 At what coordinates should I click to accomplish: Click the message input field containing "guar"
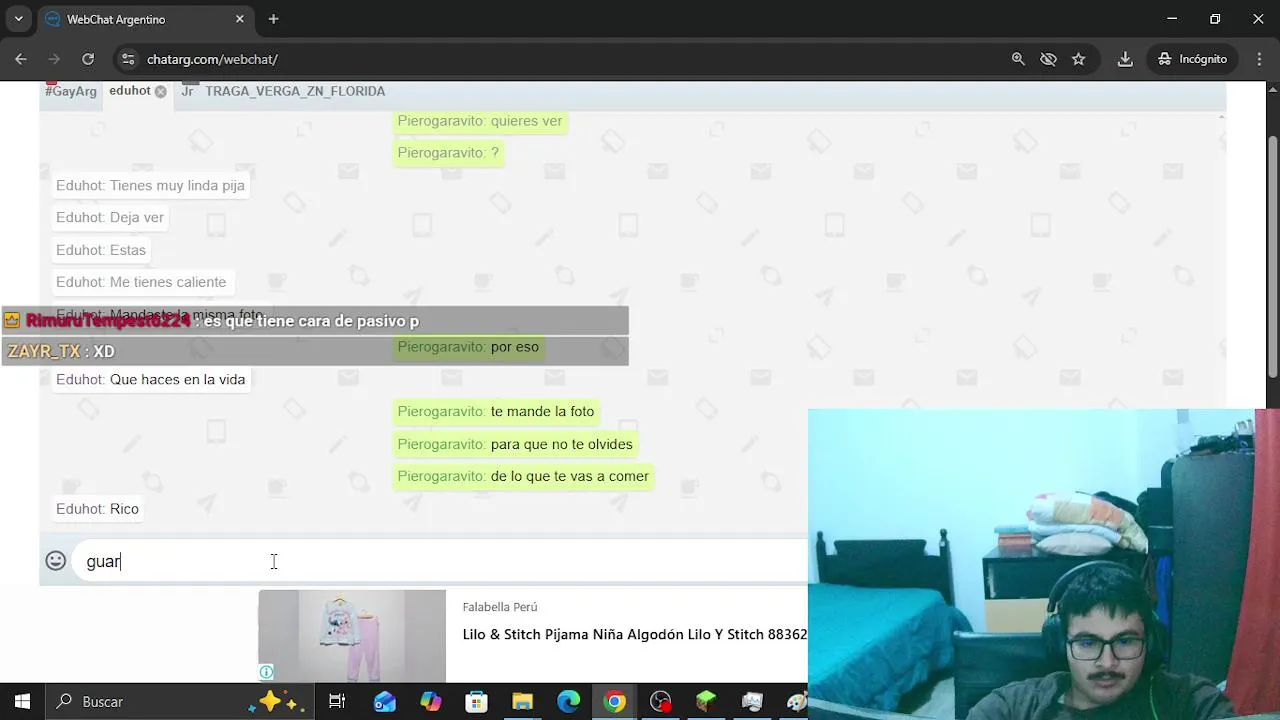(440, 561)
